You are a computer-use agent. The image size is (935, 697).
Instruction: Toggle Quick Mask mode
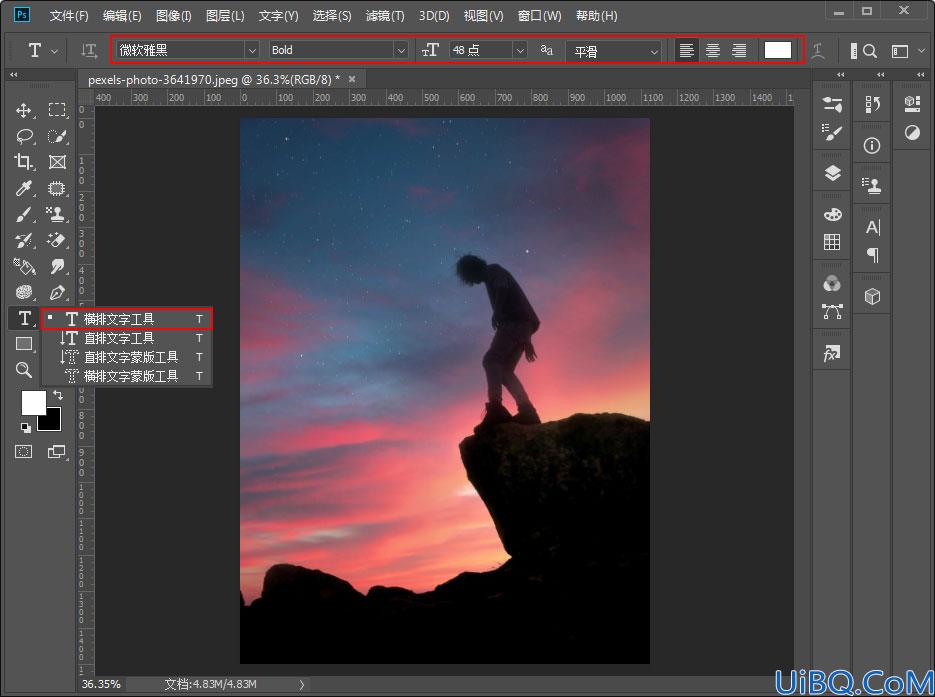(24, 451)
